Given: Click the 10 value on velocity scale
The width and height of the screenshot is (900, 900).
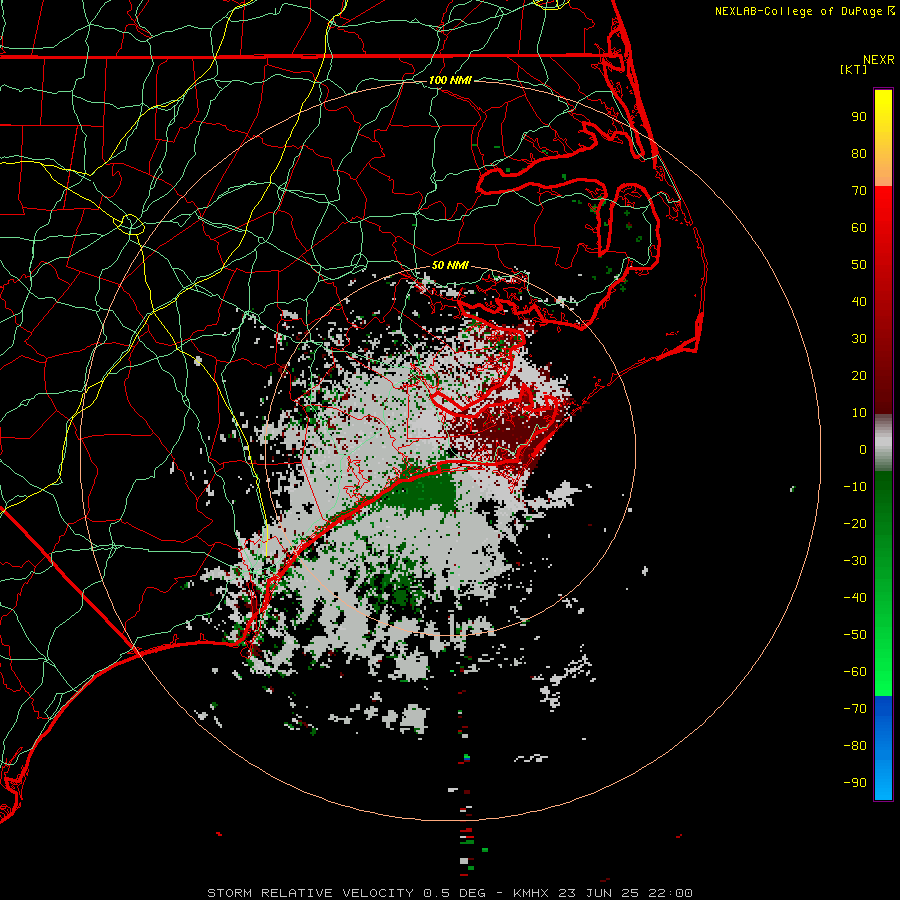Looking at the screenshot, I should tap(859, 413).
